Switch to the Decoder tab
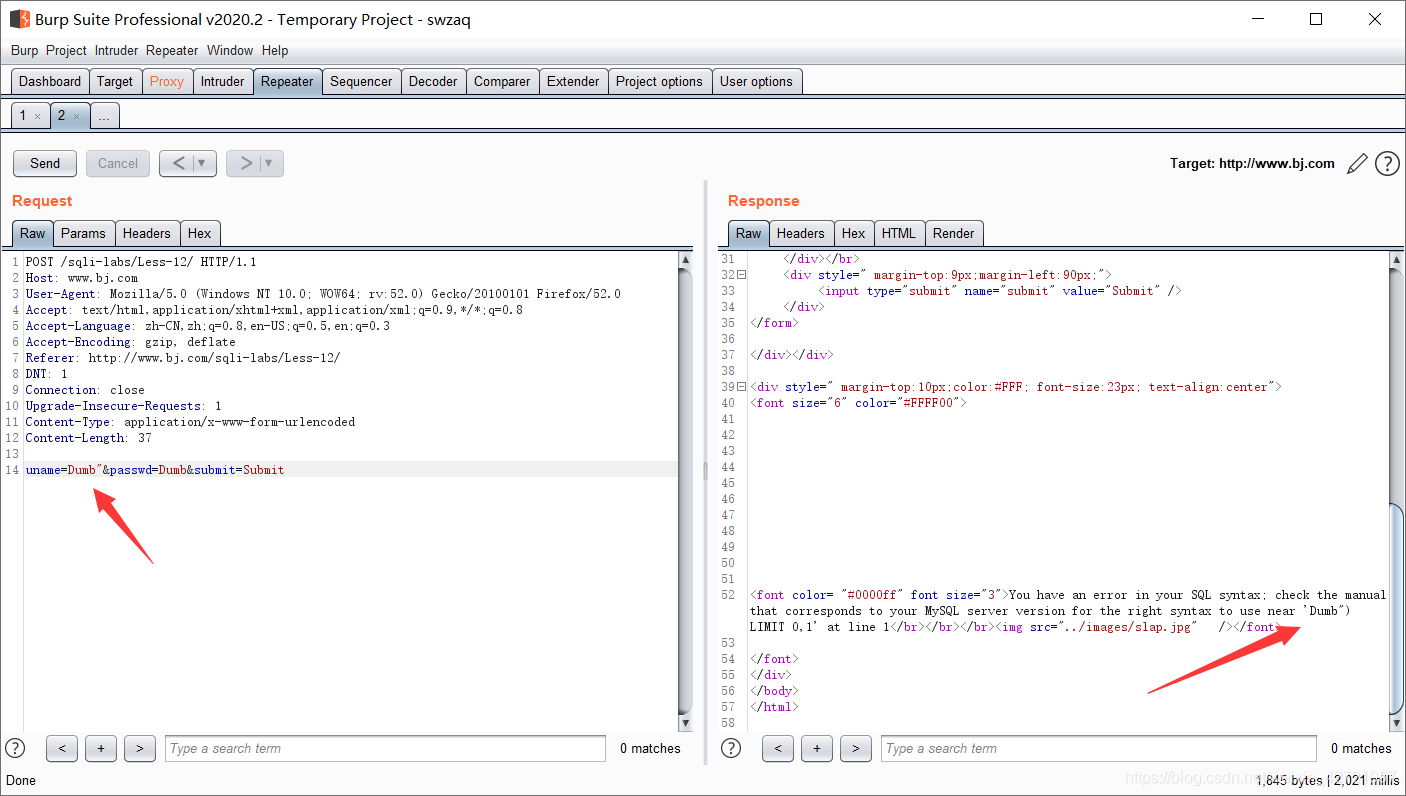 point(433,82)
